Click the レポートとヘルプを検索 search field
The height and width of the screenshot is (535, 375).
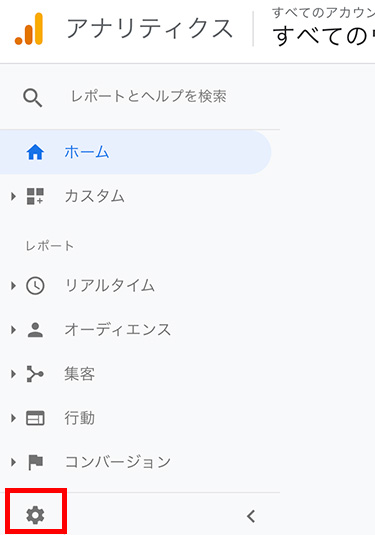pyautogui.click(x=148, y=97)
